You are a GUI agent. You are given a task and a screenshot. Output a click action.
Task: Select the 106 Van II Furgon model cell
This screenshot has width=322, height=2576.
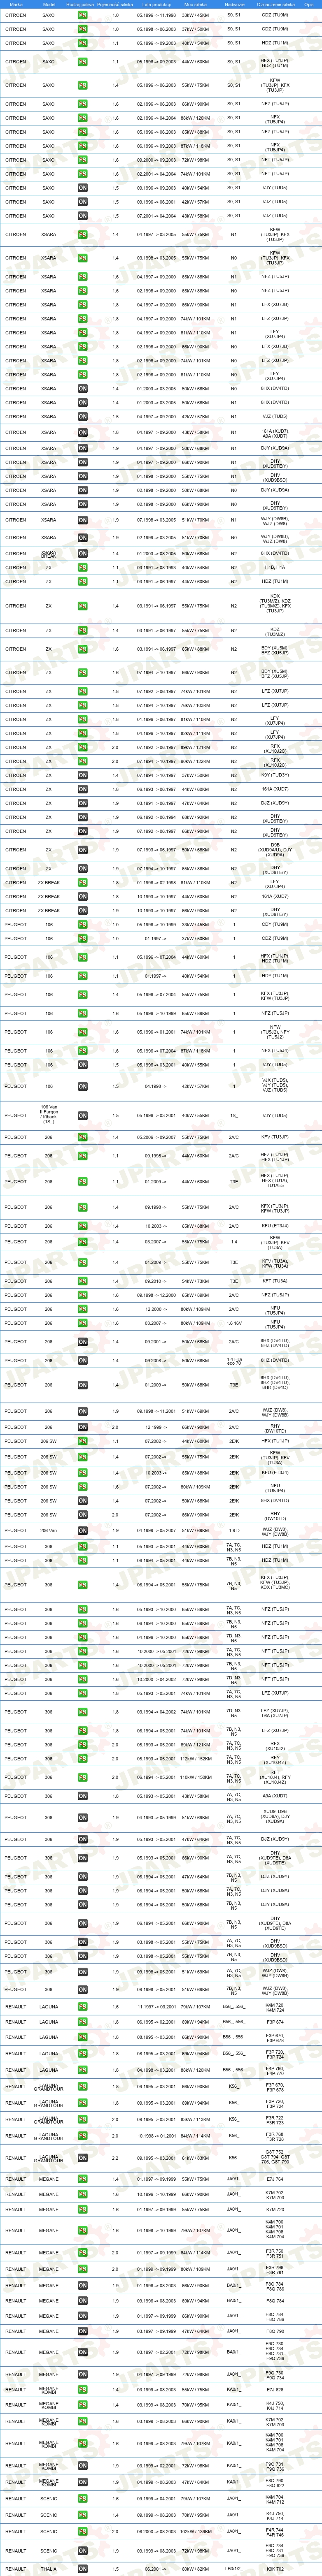pos(49,1116)
